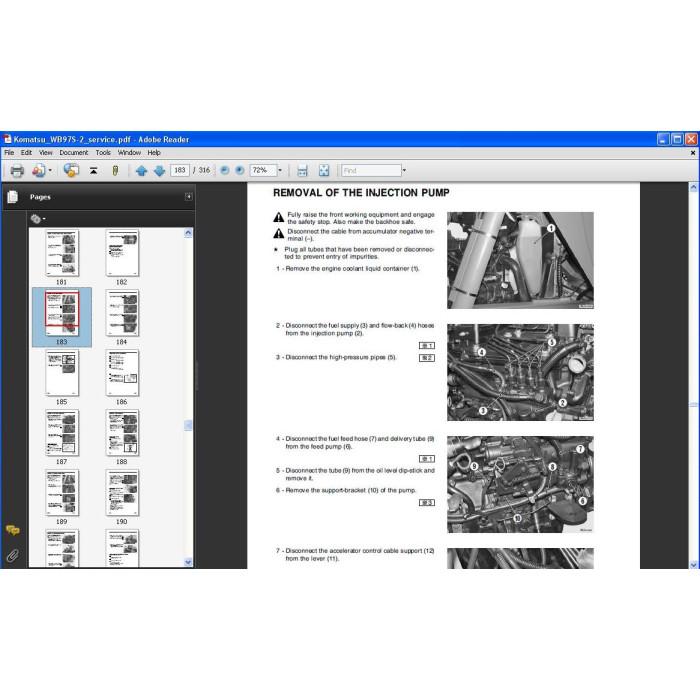Click heading REMOVAL OF THE INJECTION PUMP
This screenshot has height=700, width=700.
[361, 193]
